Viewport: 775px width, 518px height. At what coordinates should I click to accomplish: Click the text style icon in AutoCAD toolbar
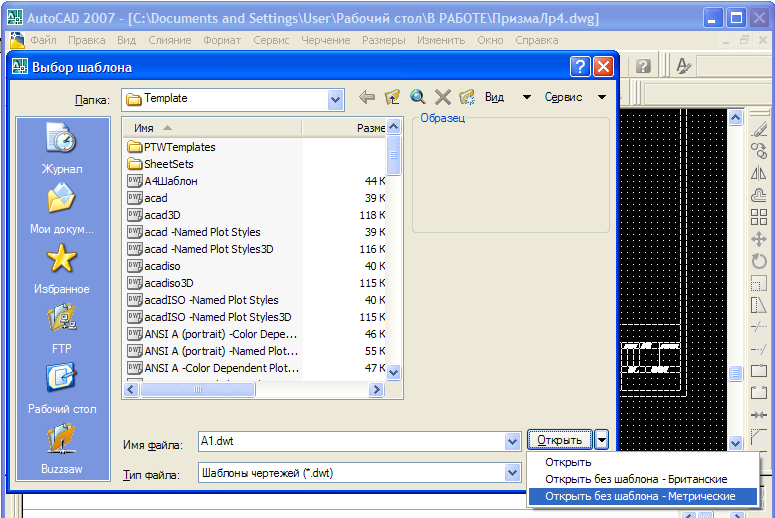click(x=684, y=66)
